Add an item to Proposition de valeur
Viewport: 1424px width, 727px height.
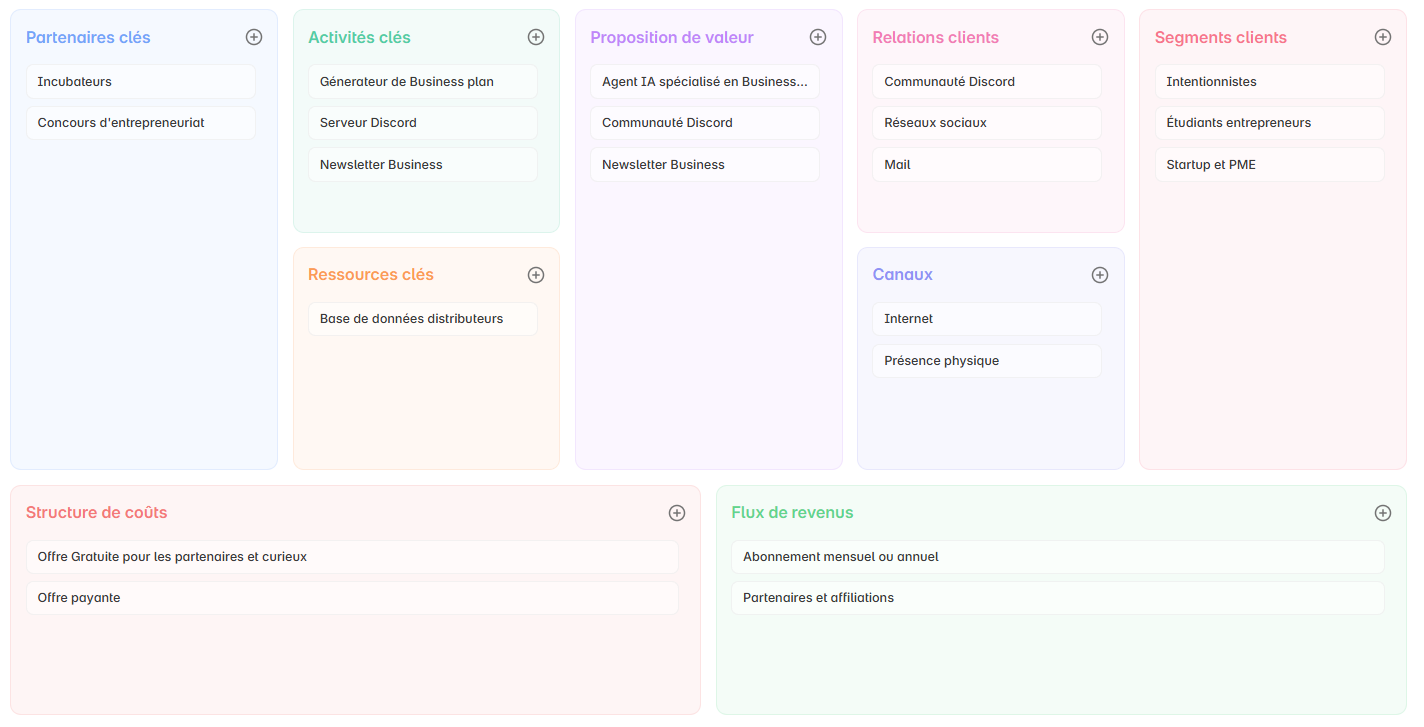point(818,37)
